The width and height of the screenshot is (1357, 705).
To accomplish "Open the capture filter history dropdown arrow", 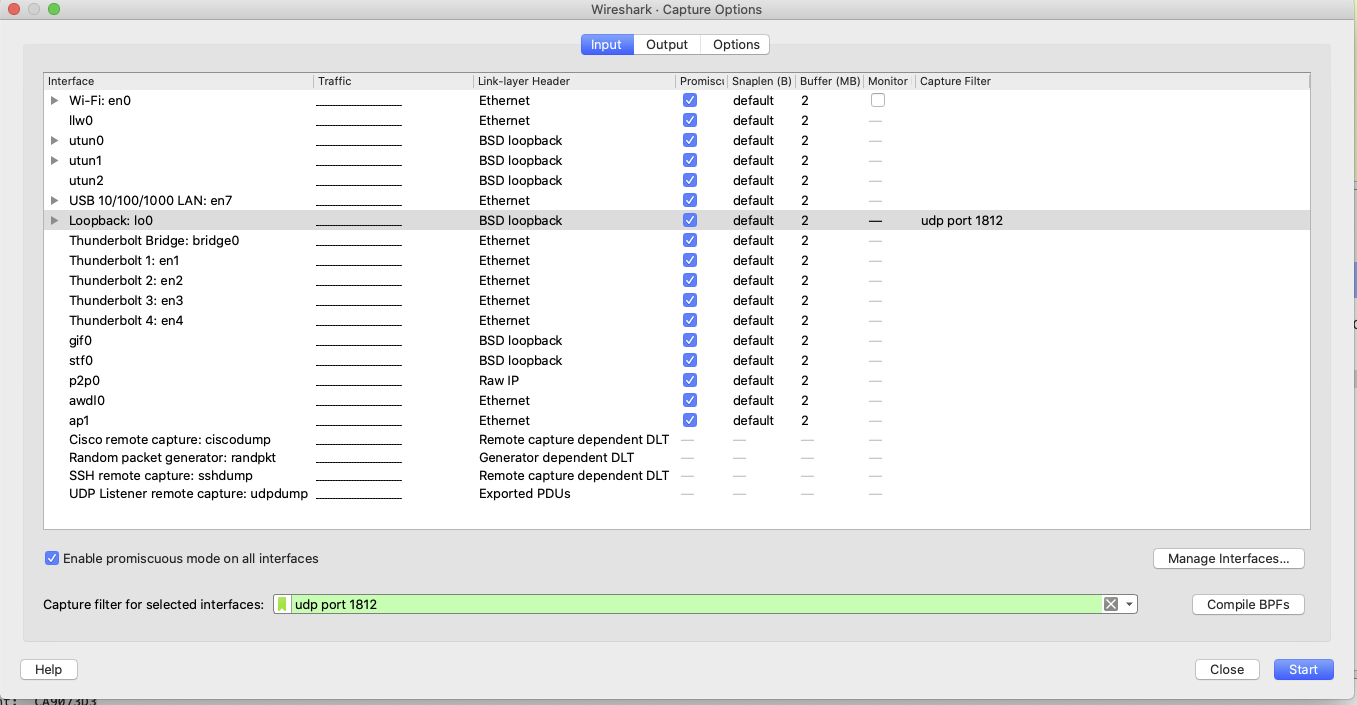I will point(1129,604).
